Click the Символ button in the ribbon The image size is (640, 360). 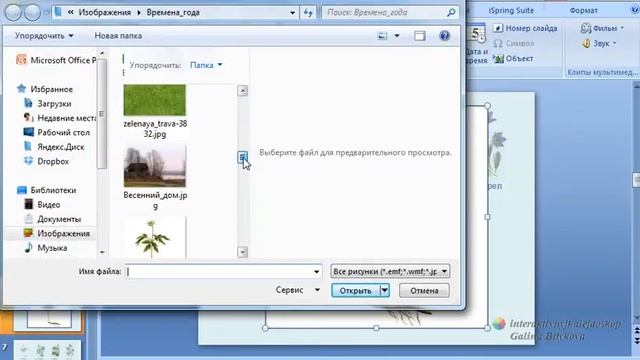[514, 43]
